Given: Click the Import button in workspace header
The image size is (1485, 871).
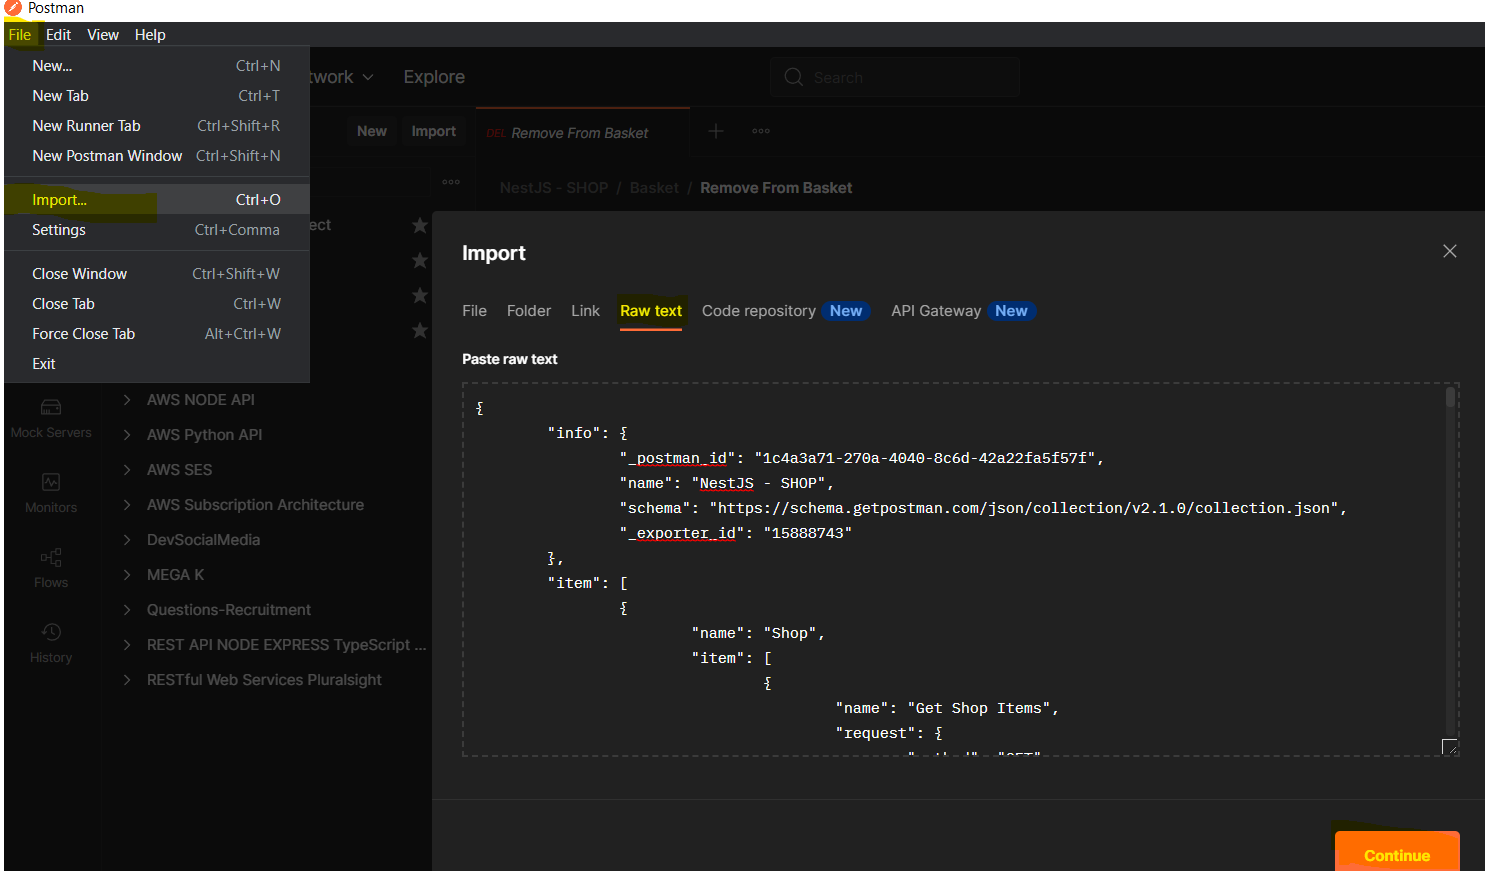Looking at the screenshot, I should pos(433,131).
